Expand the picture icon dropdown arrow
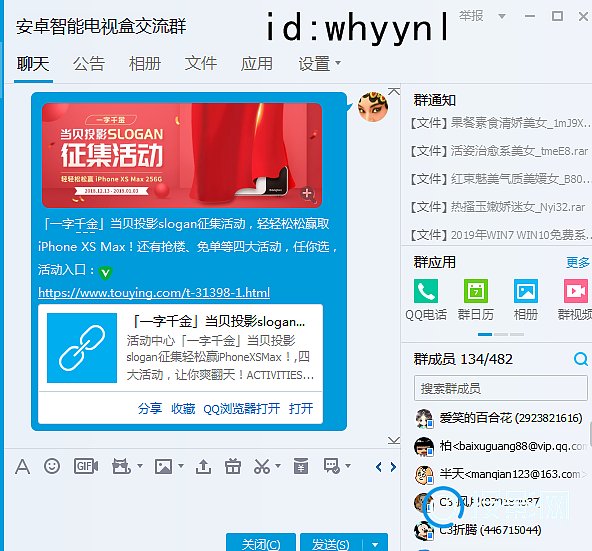The width and height of the screenshot is (592, 551). click(181, 466)
